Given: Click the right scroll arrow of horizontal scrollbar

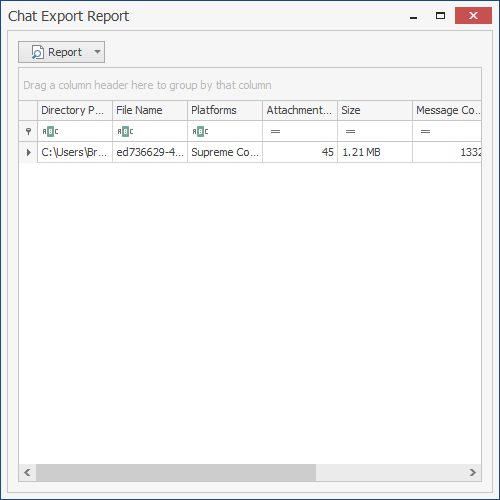Looking at the screenshot, I should [x=473, y=472].
